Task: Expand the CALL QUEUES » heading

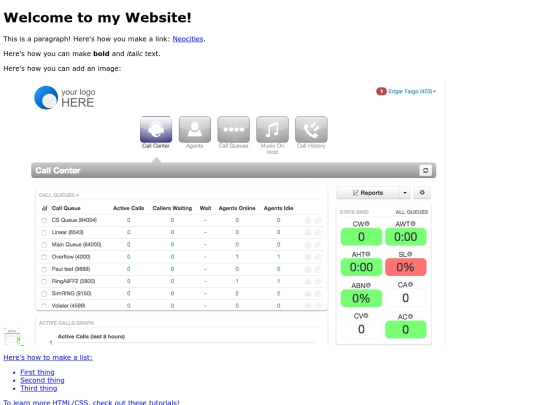Action: pos(59,195)
